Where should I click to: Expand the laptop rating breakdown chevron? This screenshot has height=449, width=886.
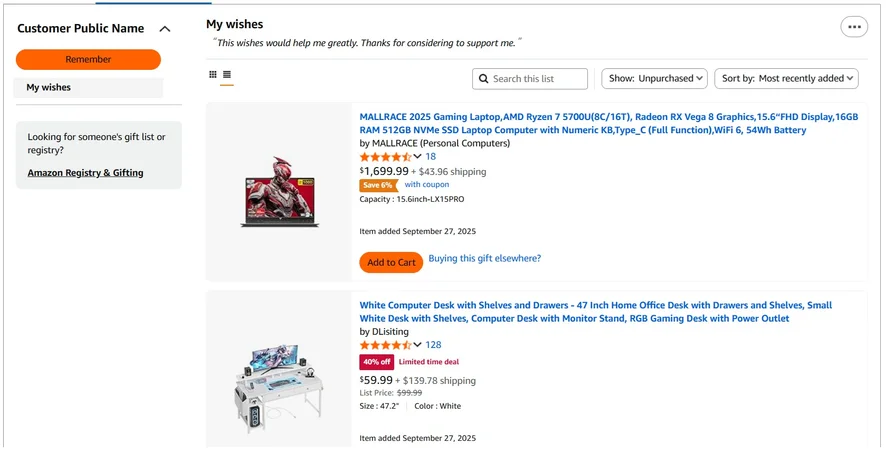pyautogui.click(x=417, y=157)
